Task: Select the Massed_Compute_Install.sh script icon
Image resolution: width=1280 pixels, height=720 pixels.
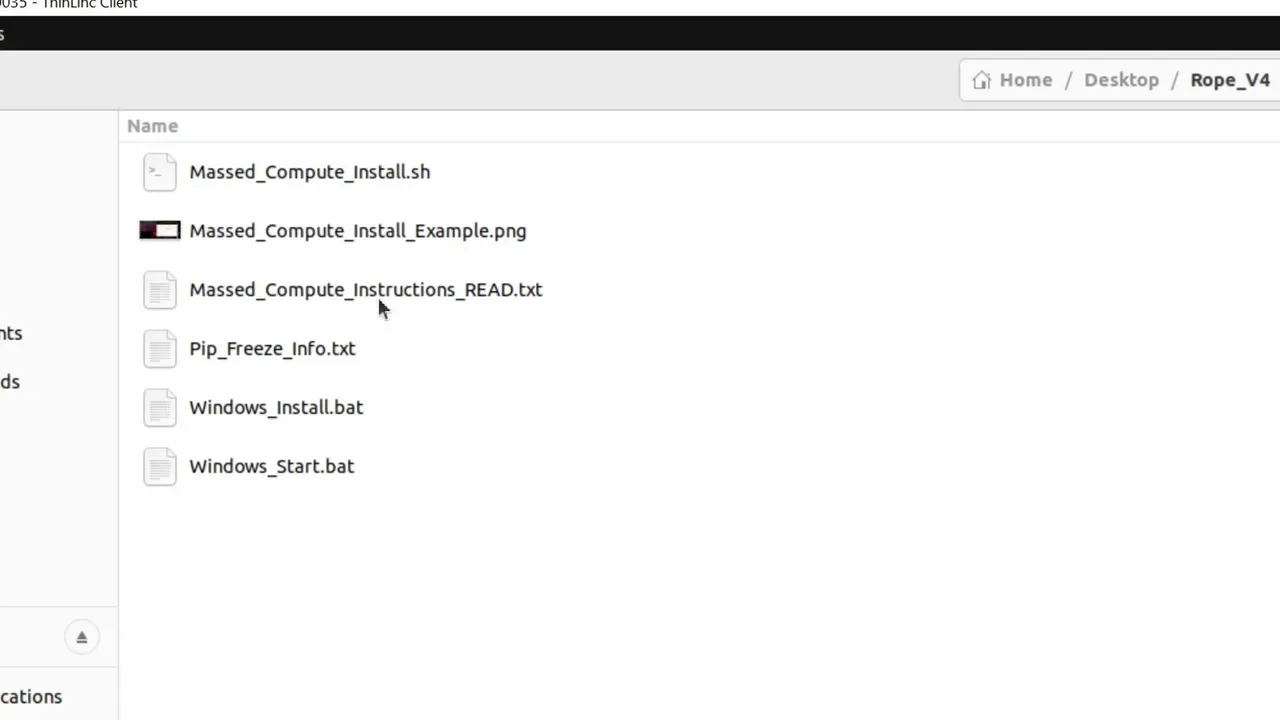Action: 160,172
